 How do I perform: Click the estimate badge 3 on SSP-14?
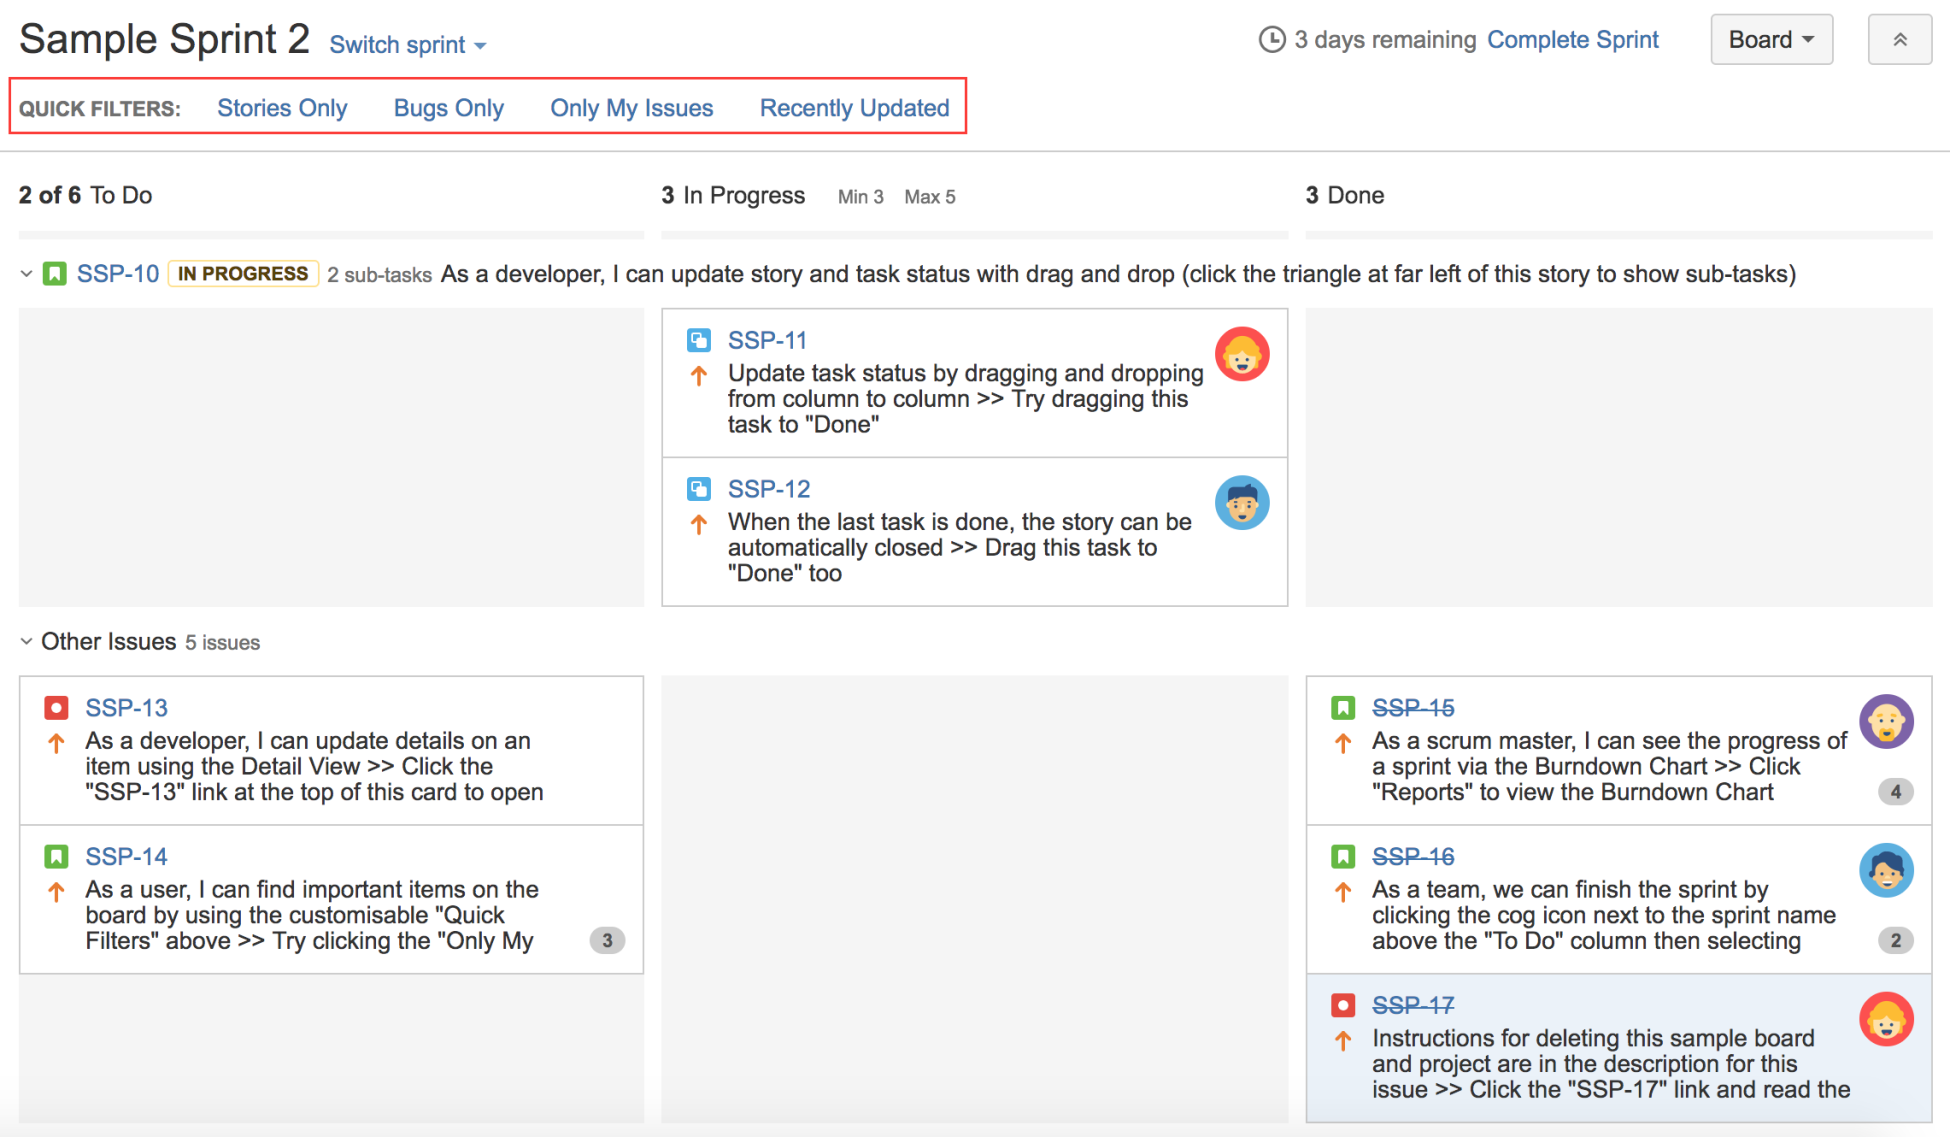607,940
